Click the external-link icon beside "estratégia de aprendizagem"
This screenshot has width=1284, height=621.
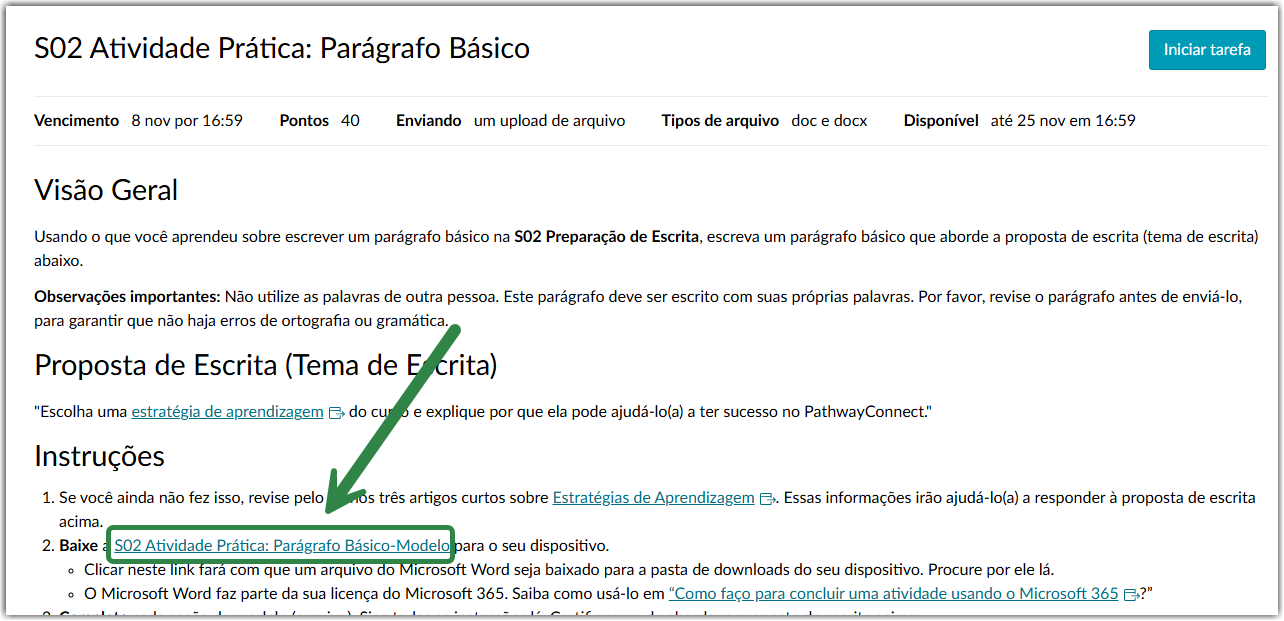pos(336,411)
